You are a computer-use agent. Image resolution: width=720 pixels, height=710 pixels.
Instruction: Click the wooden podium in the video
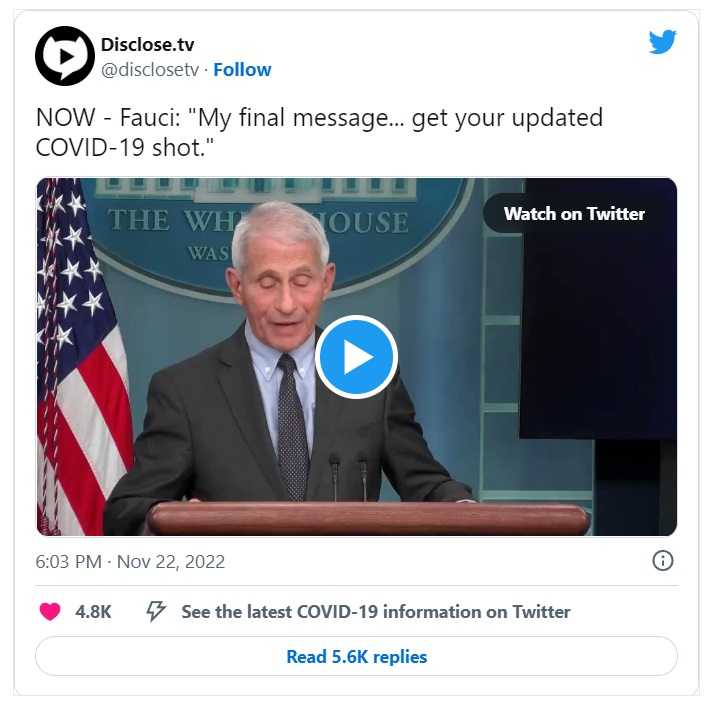(367, 518)
